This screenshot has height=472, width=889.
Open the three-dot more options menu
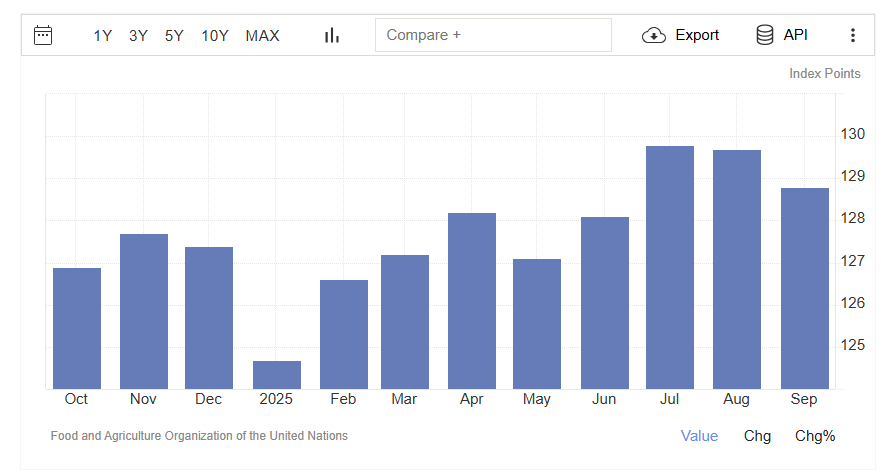(x=853, y=35)
